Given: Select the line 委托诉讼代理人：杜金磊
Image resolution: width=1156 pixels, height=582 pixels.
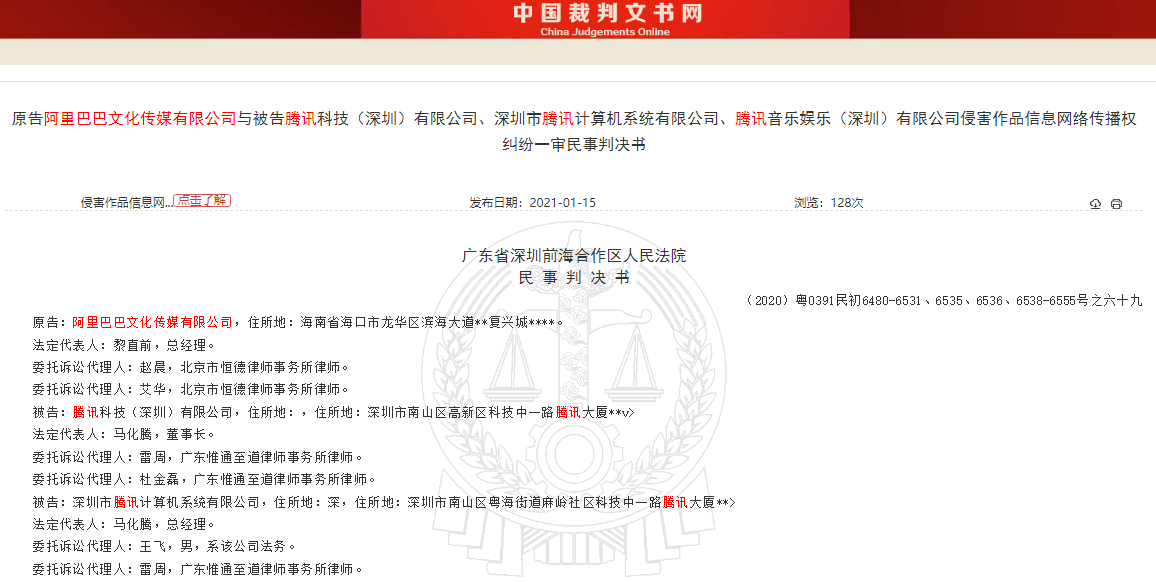Looking at the screenshot, I should (x=204, y=479).
